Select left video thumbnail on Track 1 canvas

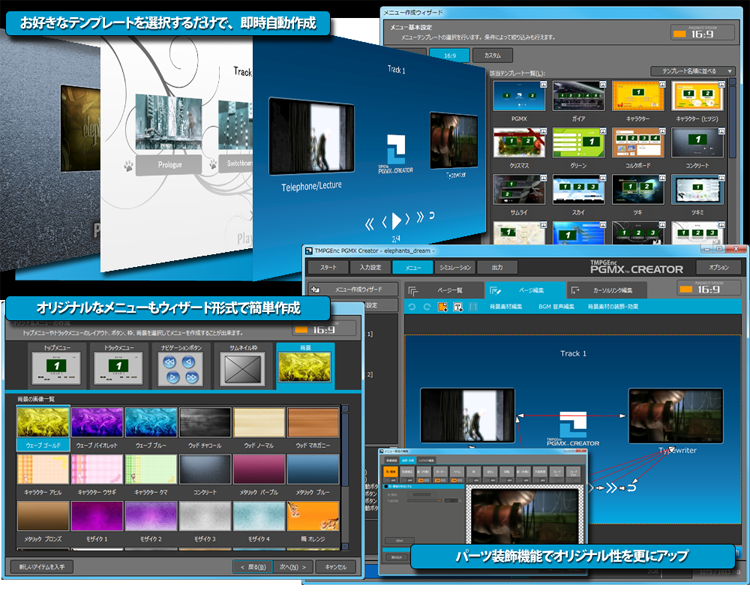coord(467,415)
